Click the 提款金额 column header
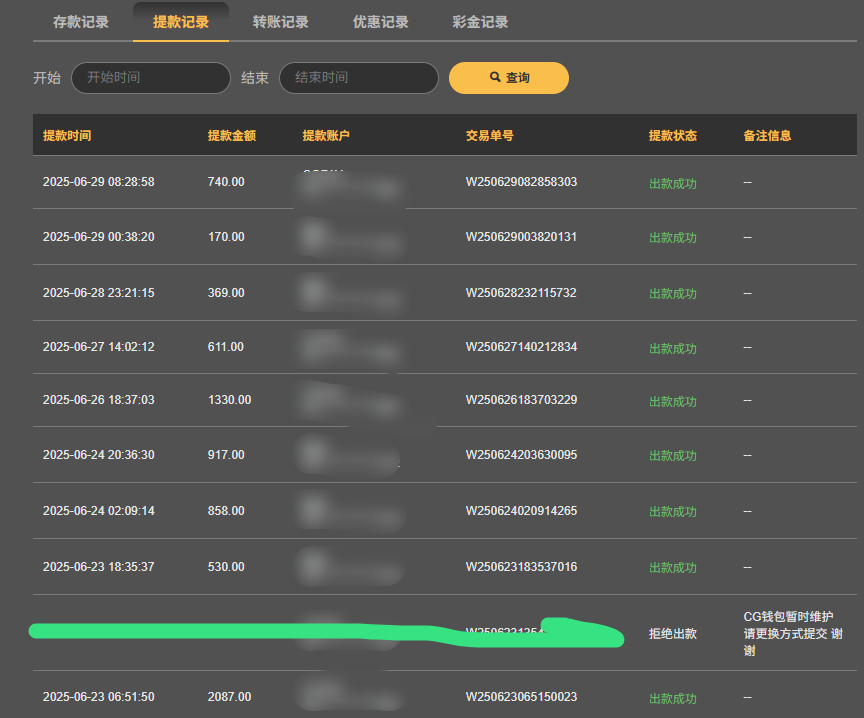The width and height of the screenshot is (864, 718). click(x=231, y=136)
